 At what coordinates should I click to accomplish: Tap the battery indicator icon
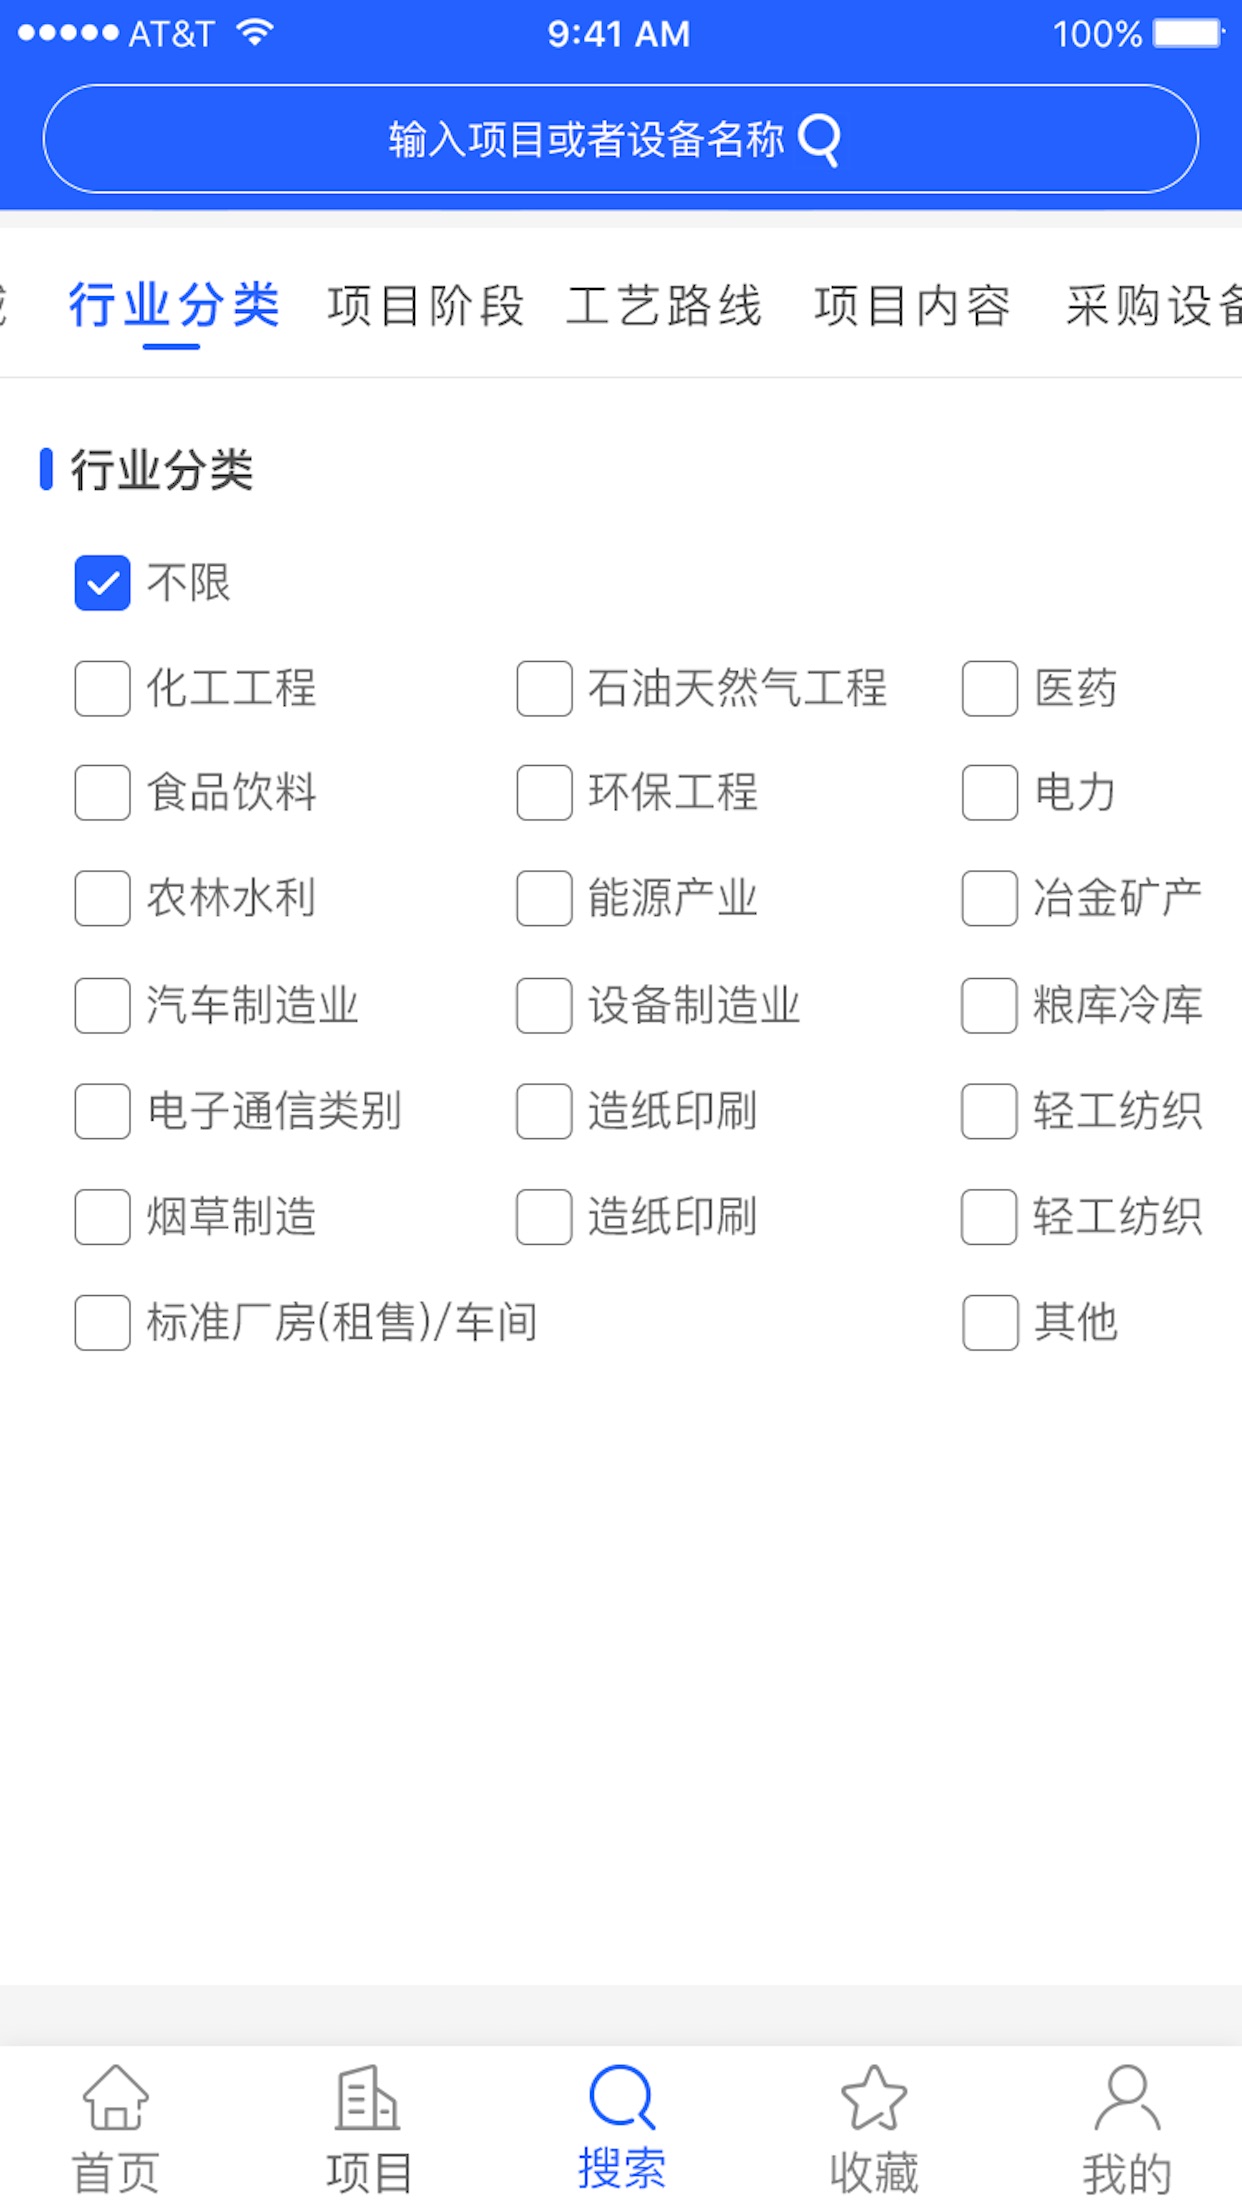coord(1188,33)
